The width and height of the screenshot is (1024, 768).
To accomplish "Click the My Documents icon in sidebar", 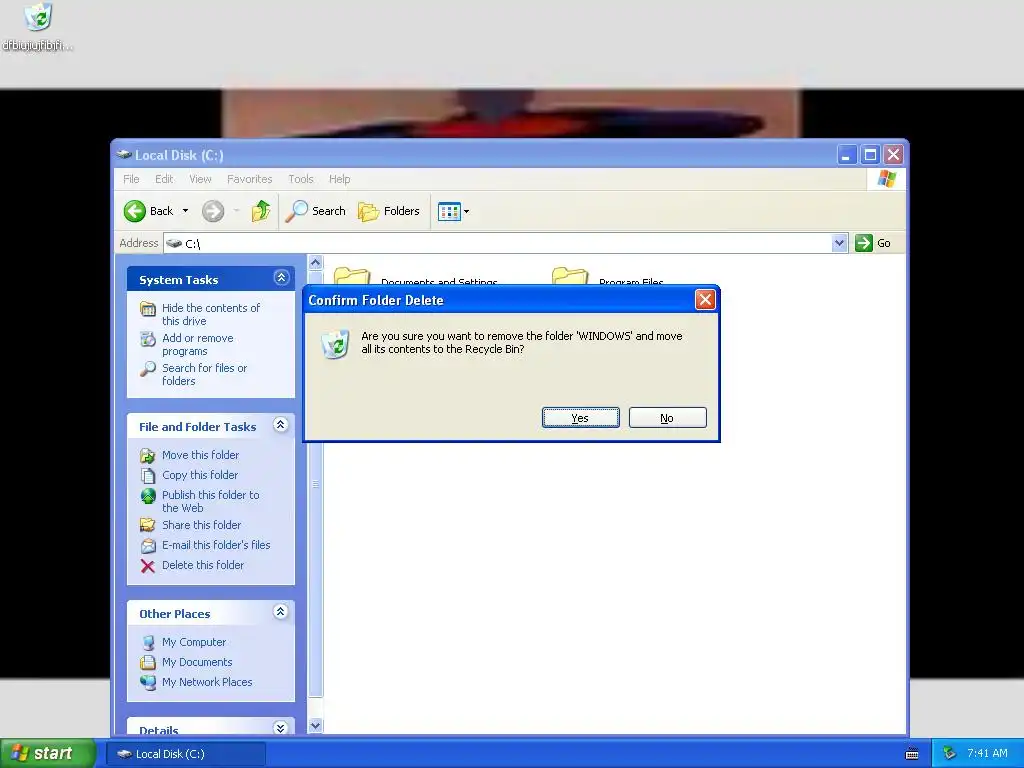I will pos(148,662).
